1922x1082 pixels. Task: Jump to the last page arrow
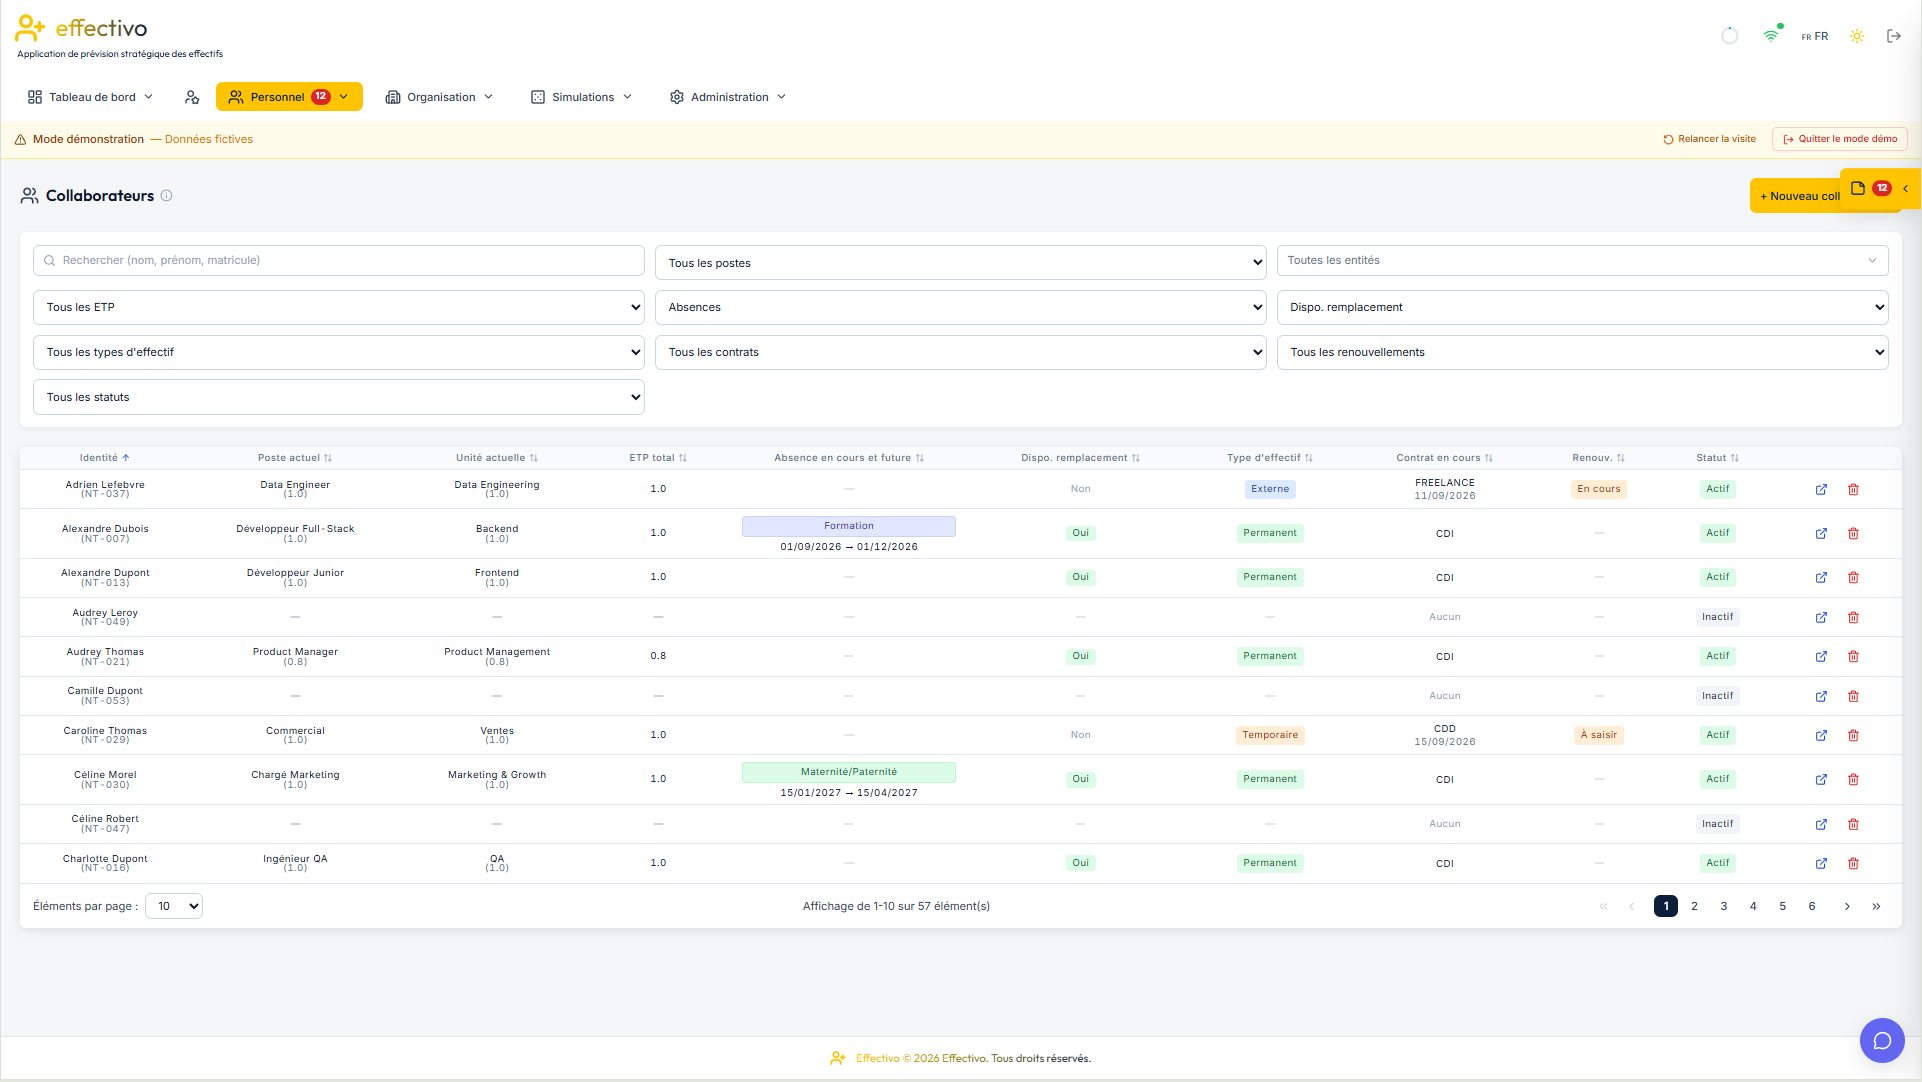(x=1876, y=906)
